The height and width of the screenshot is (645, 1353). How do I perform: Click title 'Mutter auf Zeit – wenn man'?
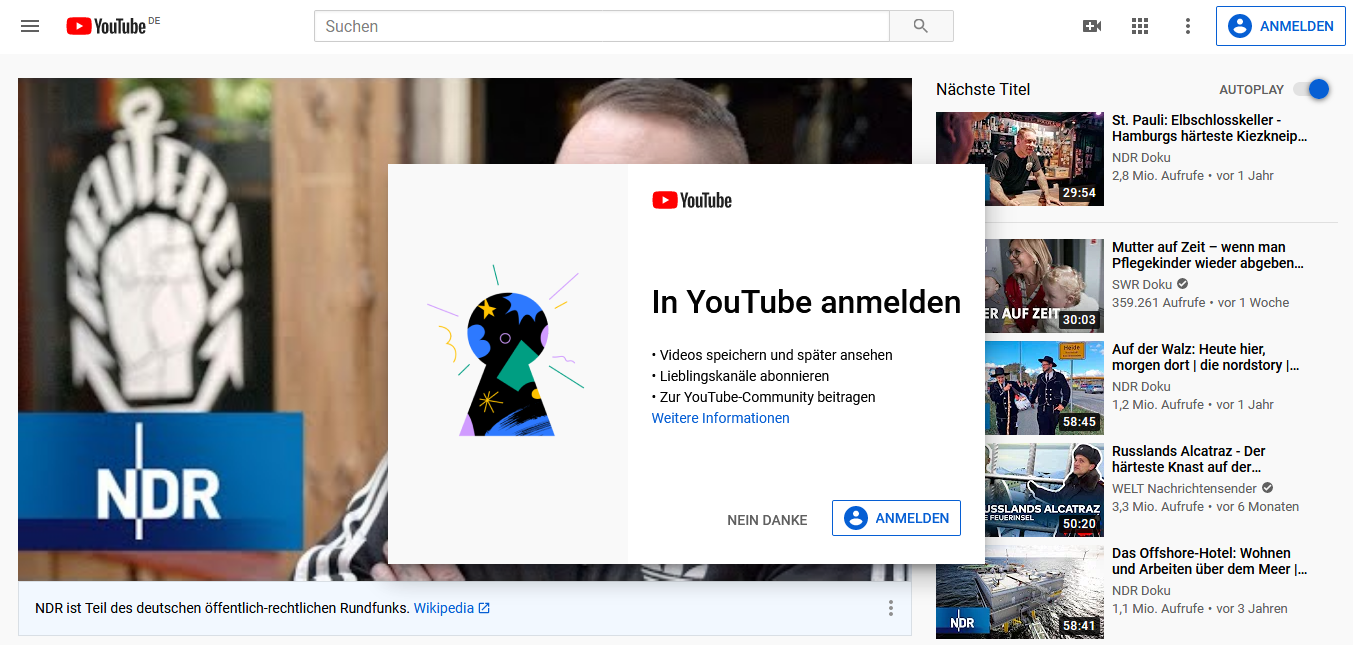(x=1208, y=255)
